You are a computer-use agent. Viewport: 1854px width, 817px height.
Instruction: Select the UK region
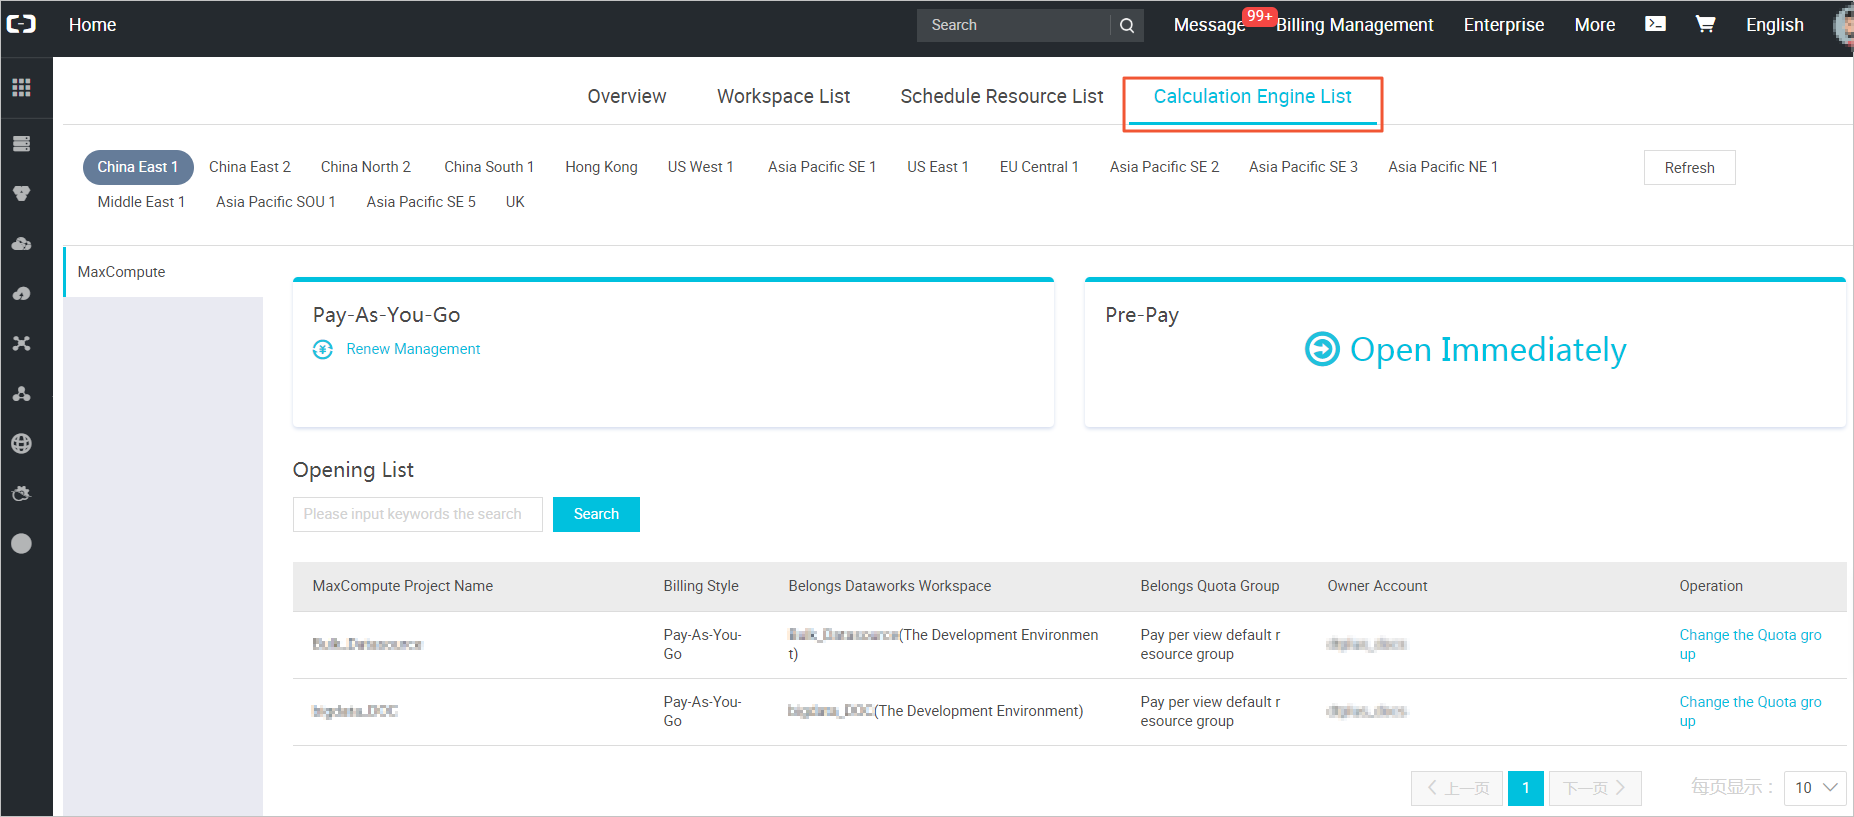(x=515, y=202)
